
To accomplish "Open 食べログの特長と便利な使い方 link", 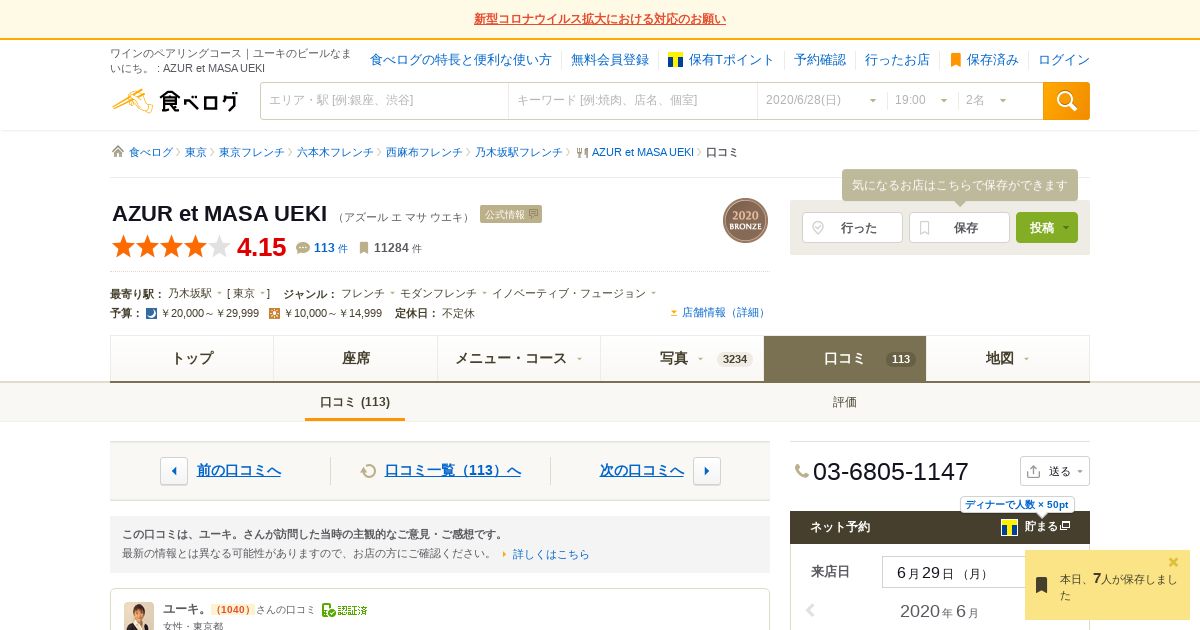I will (461, 60).
